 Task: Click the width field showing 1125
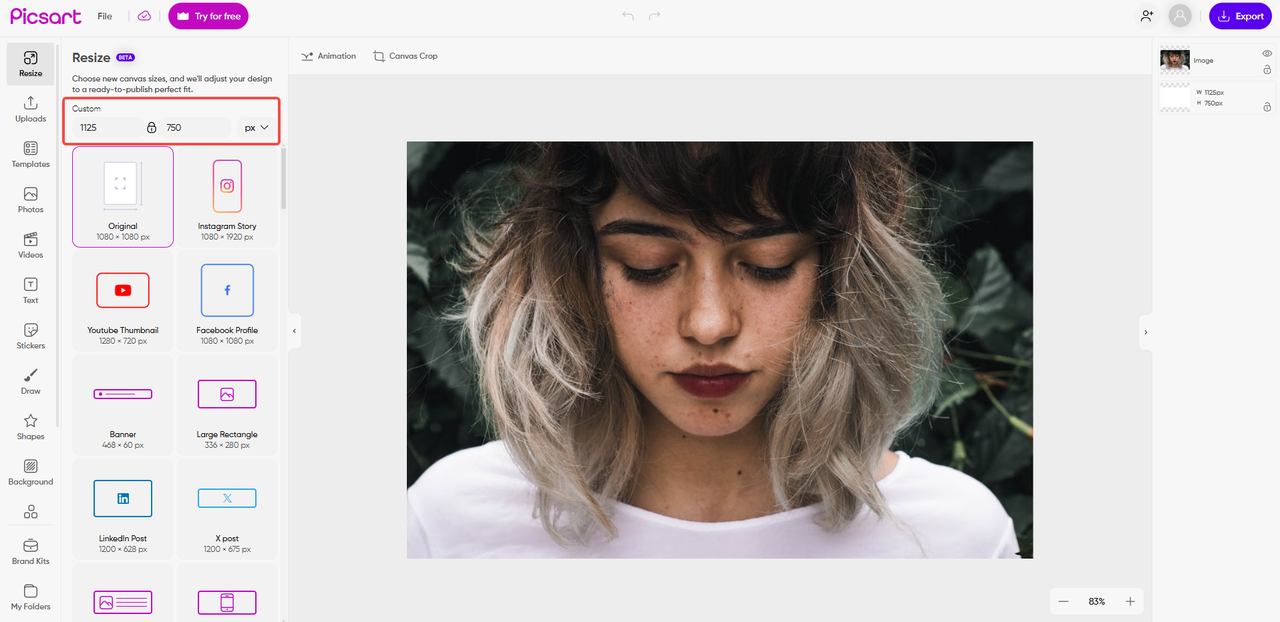[107, 128]
